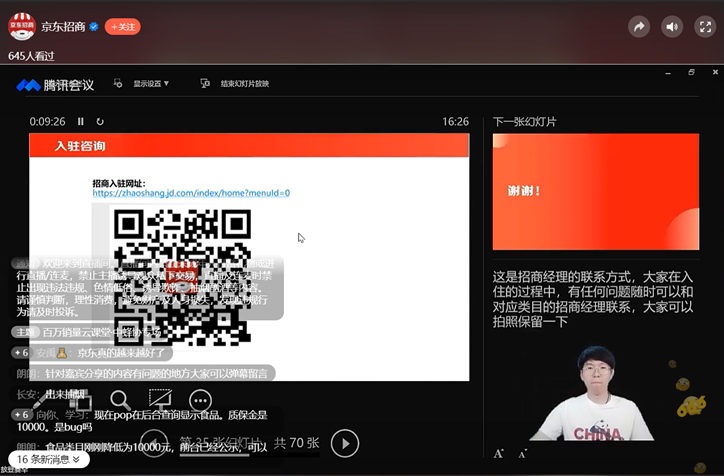Open the 显示设置 dropdown
This screenshot has height=476, width=724.
(x=151, y=84)
